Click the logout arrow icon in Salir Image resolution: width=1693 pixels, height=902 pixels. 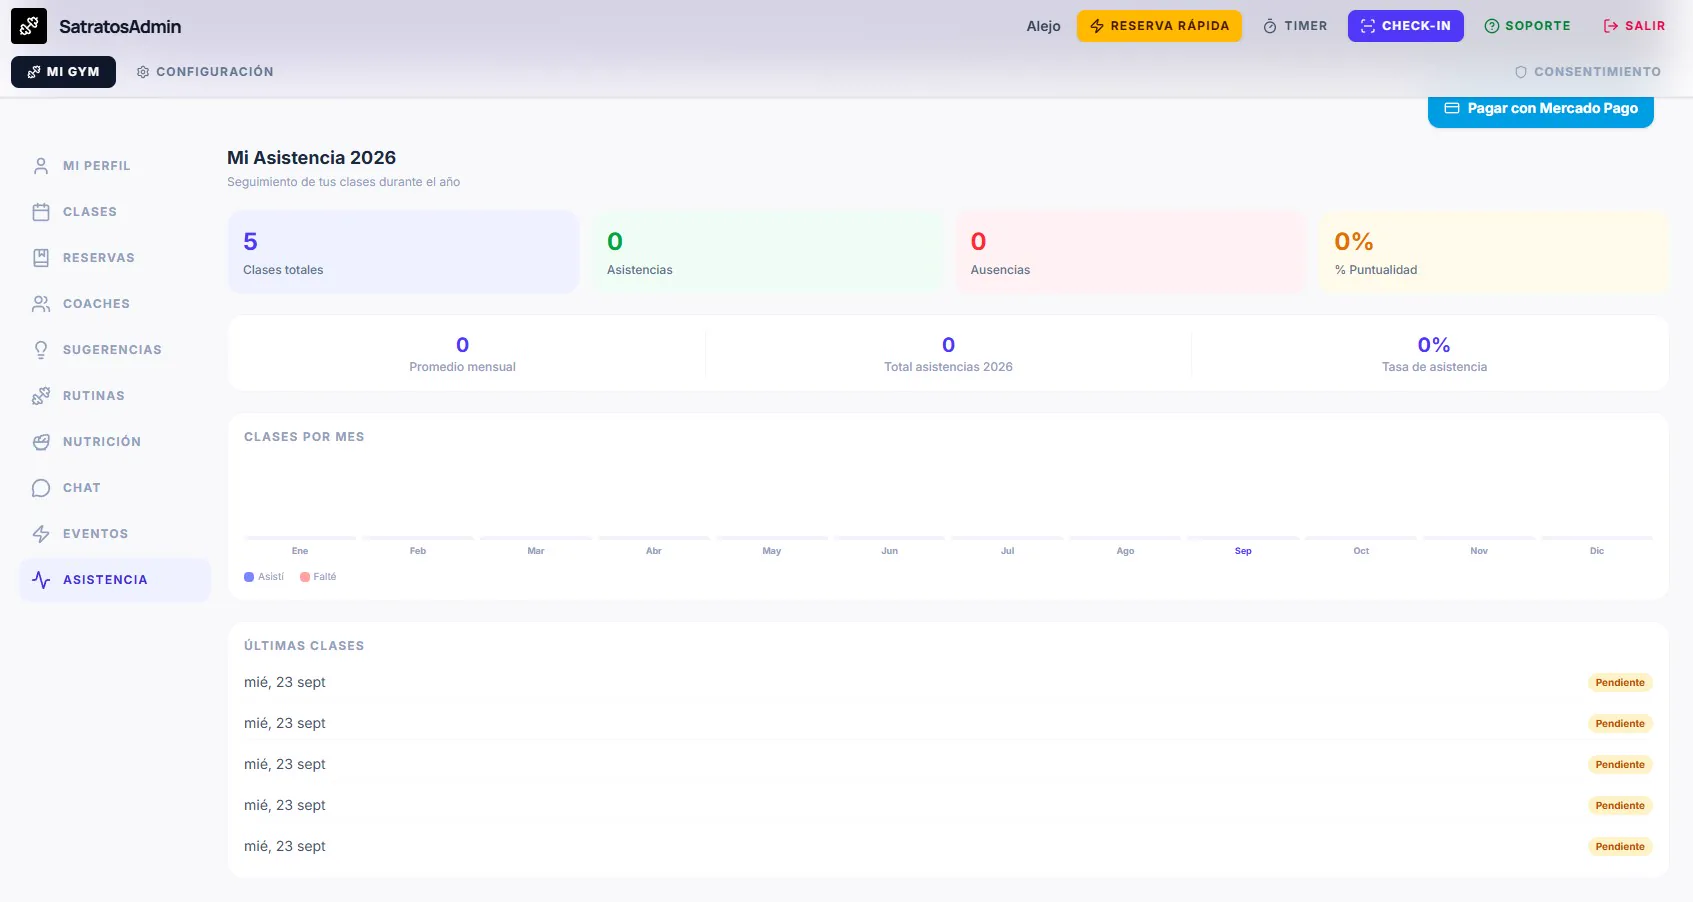[1611, 26]
